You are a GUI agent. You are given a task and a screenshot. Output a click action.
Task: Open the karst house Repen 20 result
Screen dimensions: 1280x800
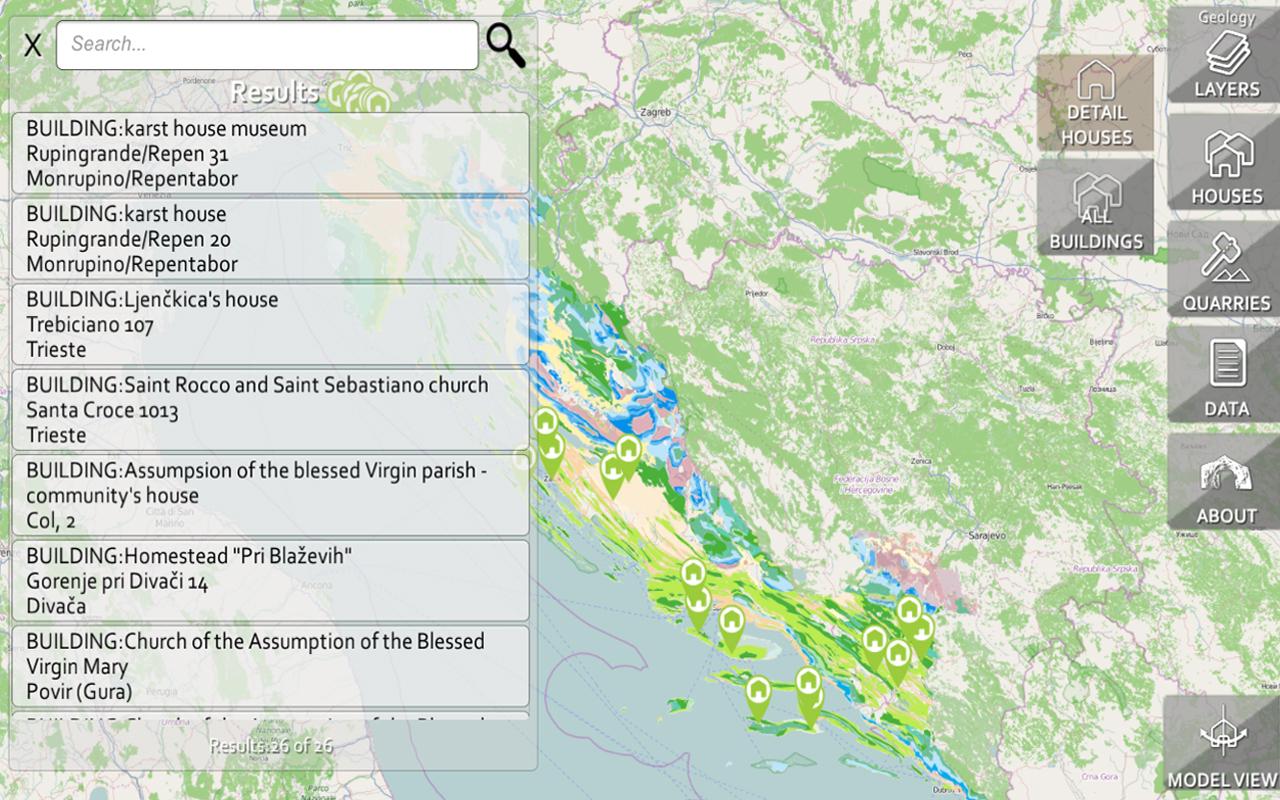[270, 239]
